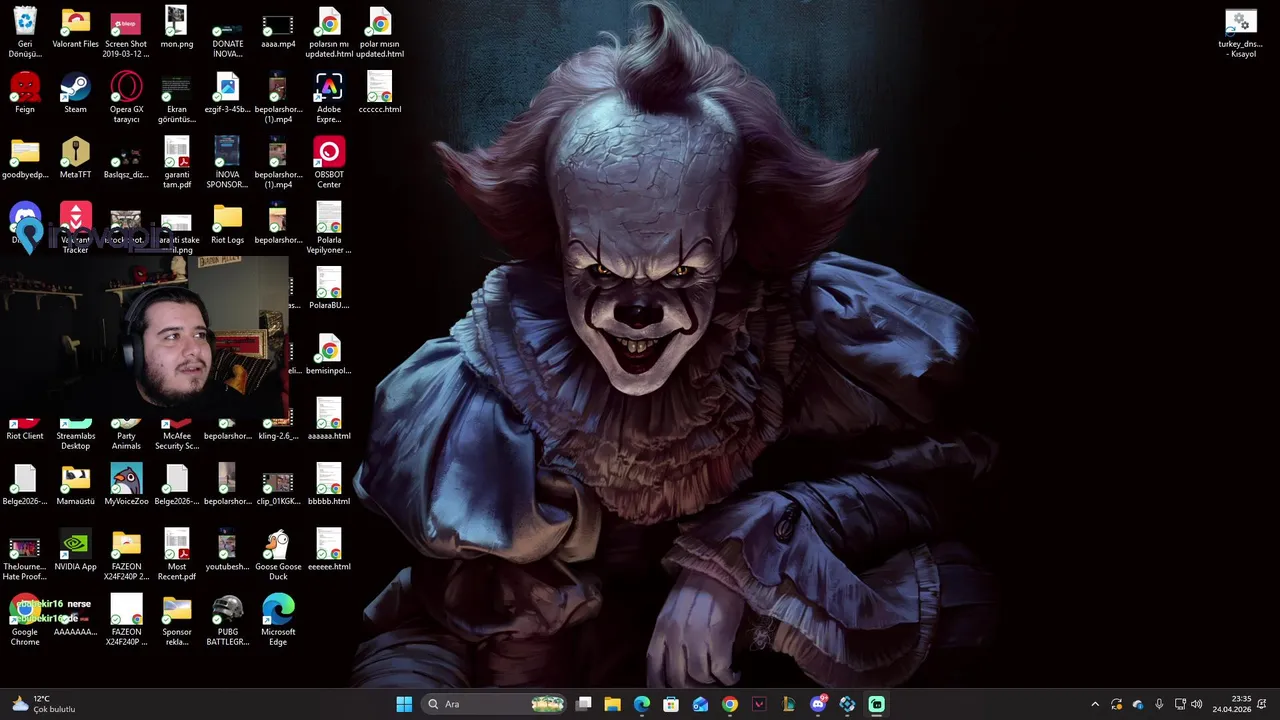
Task: Select the Polarla Vepilyoner html file
Action: [329, 227]
